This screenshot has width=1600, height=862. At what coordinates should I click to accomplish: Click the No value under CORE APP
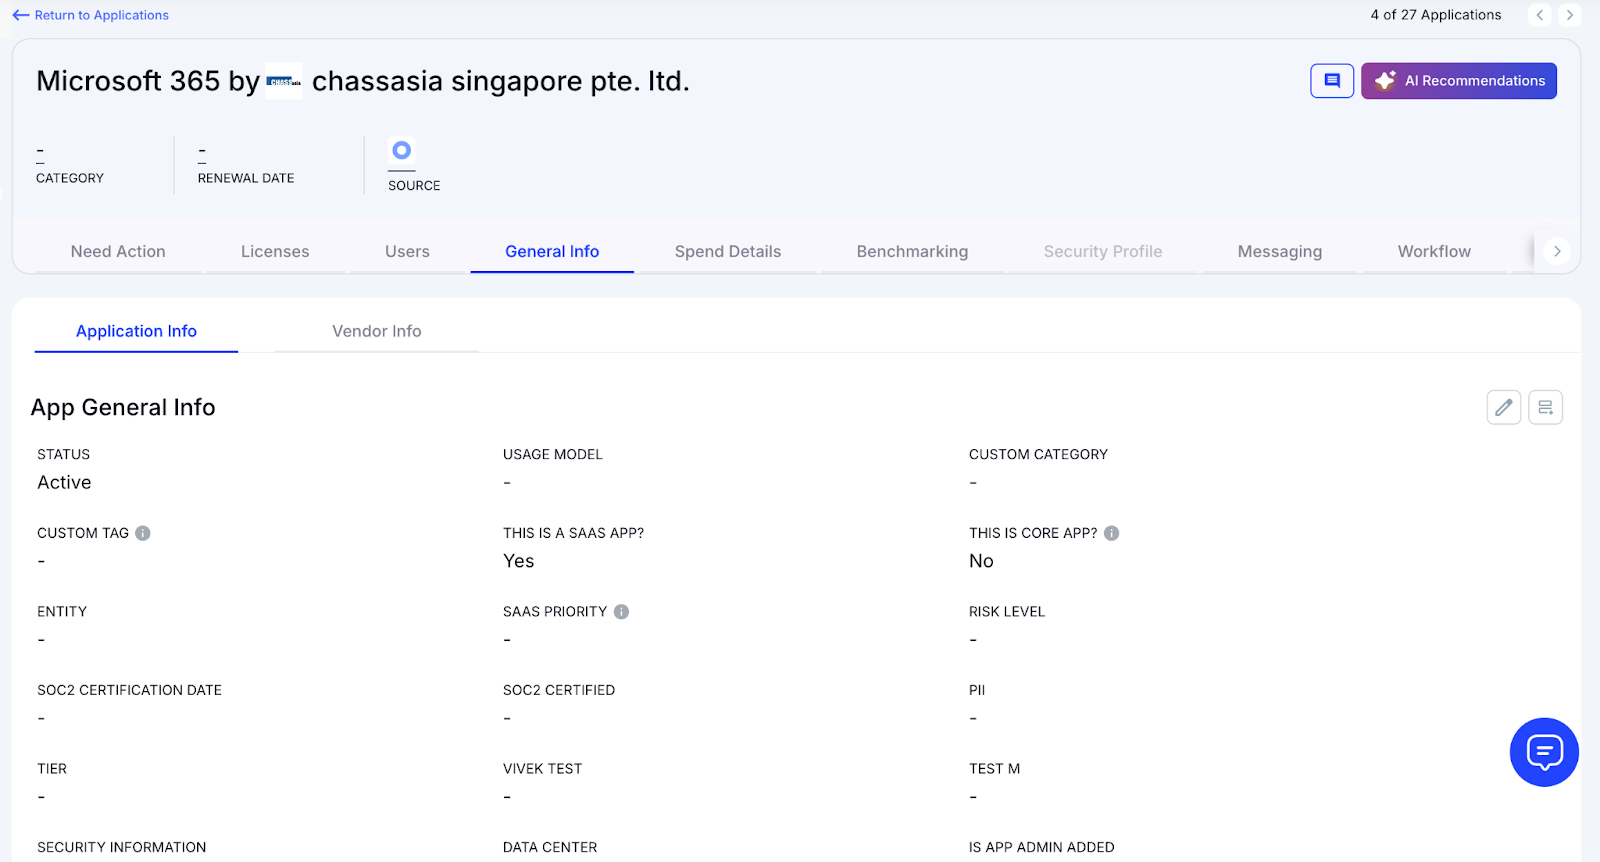tap(981, 561)
